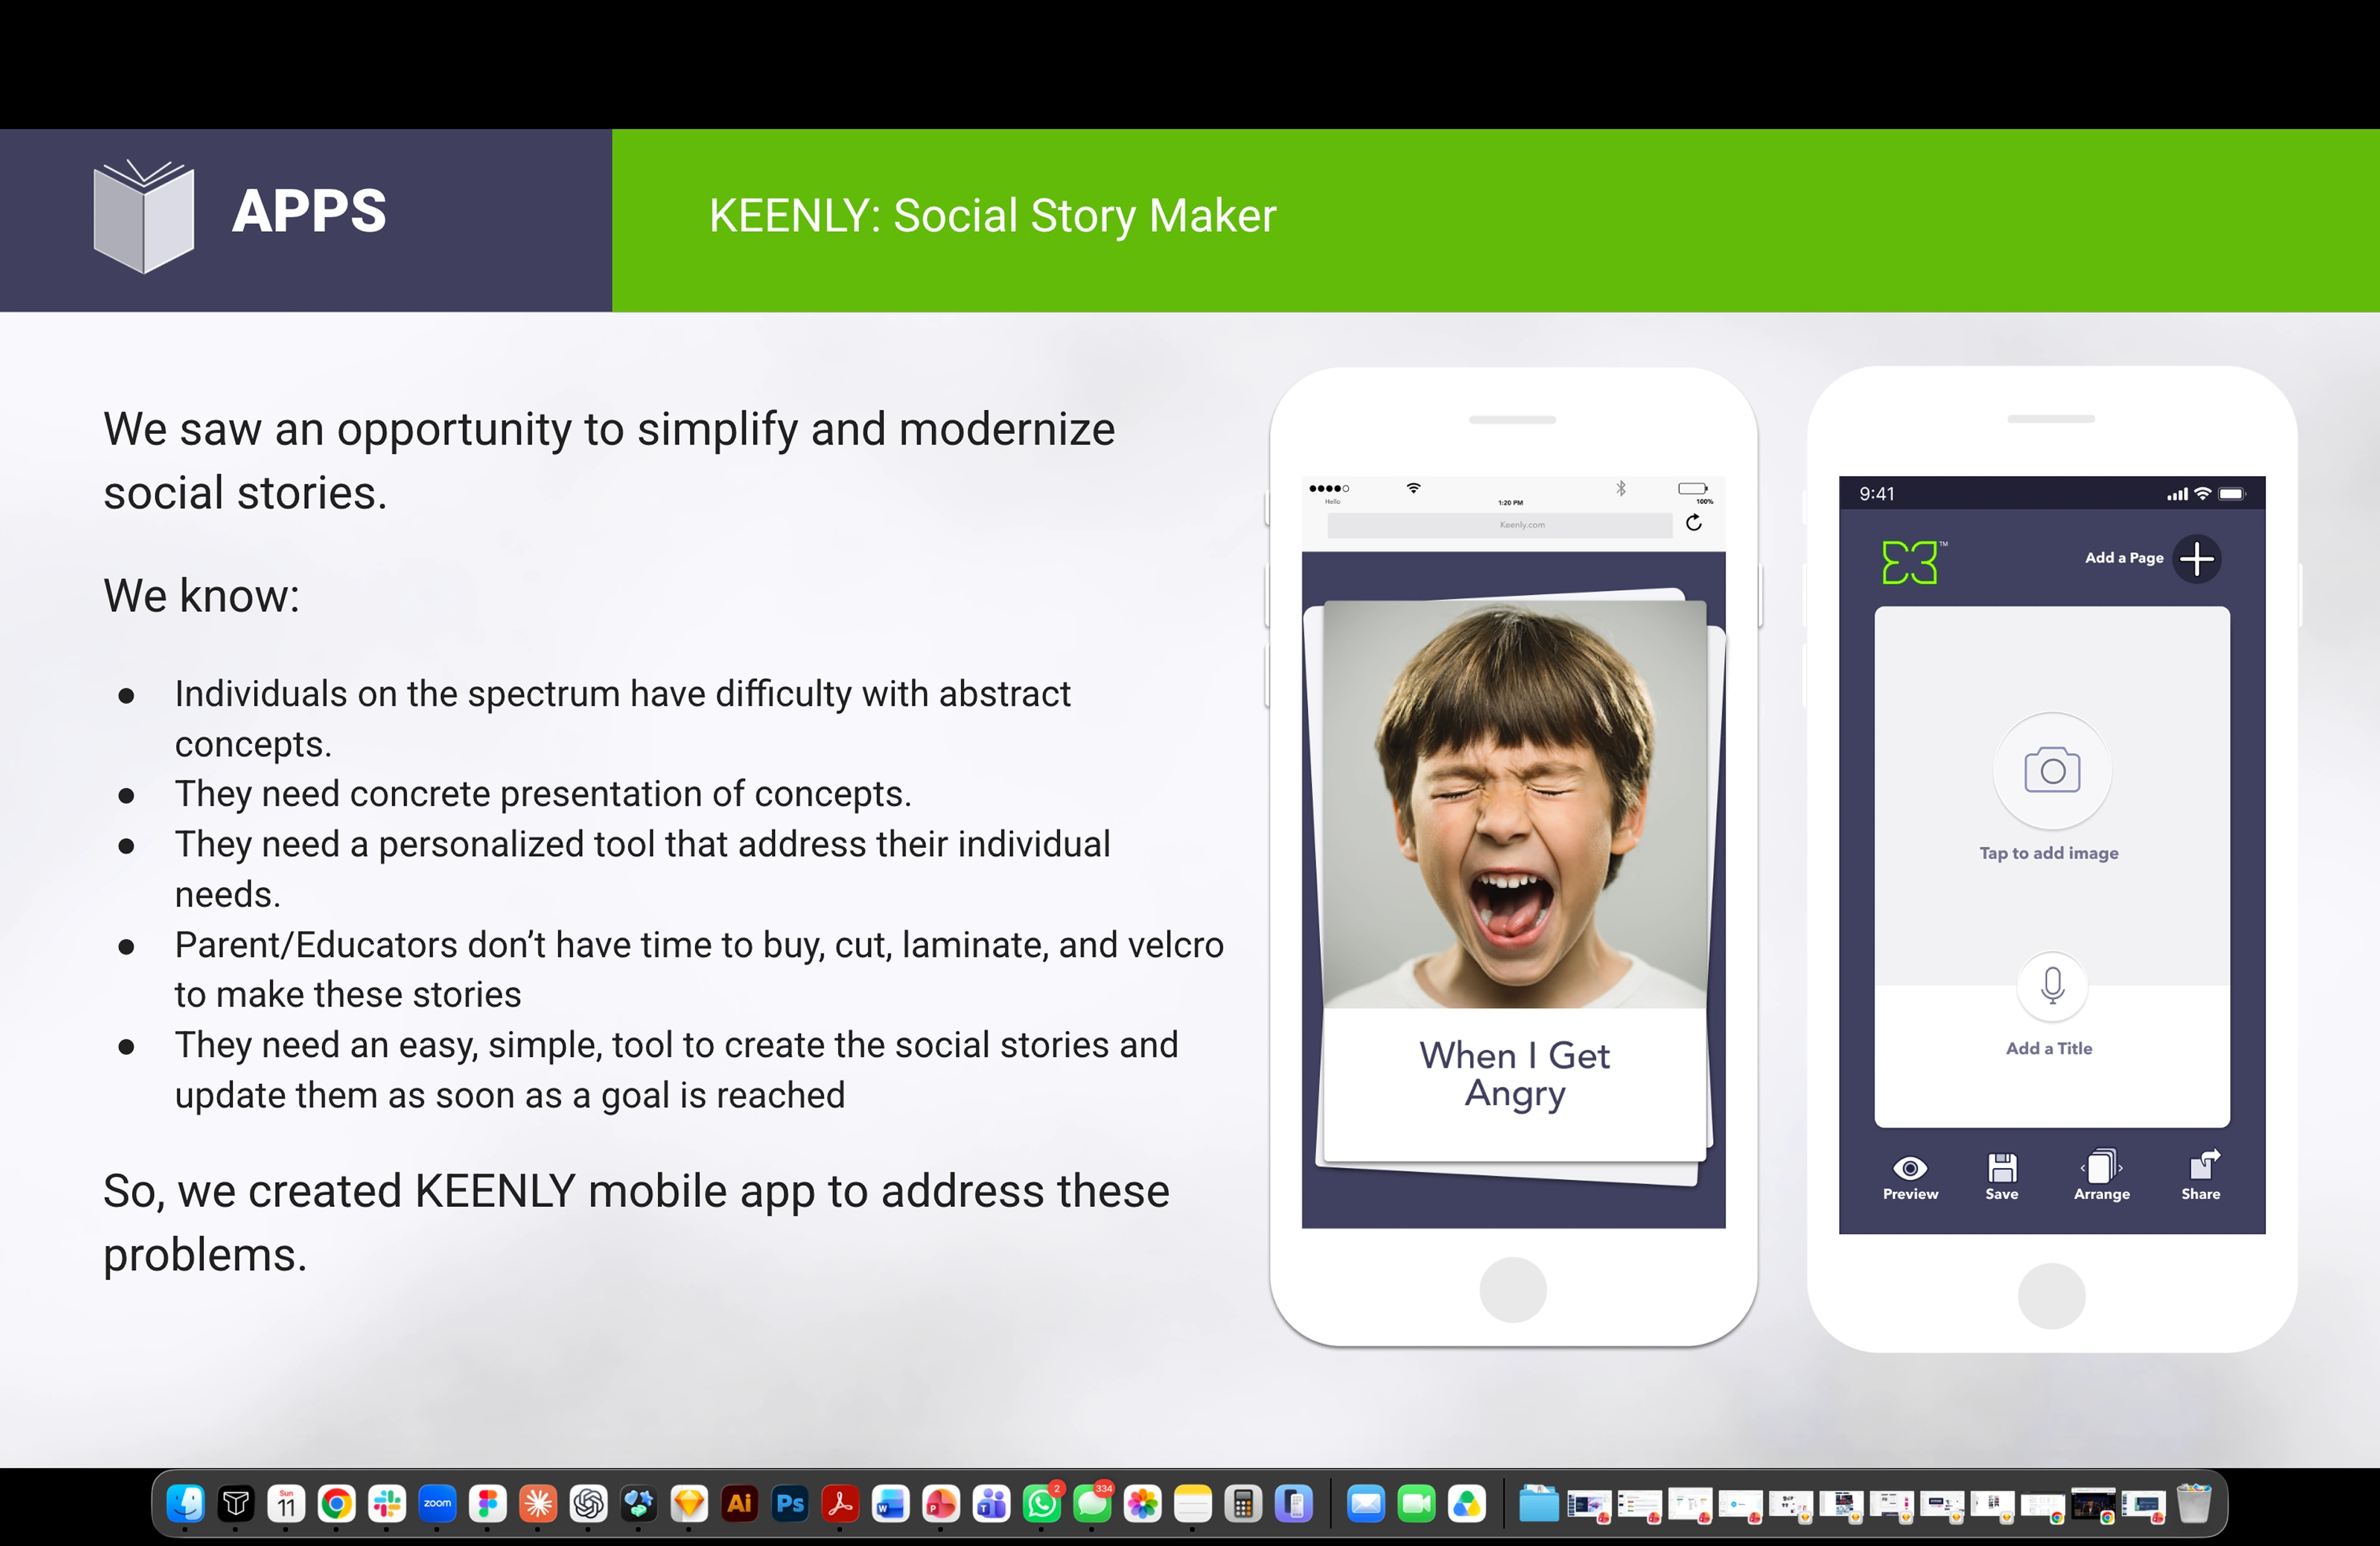Viewport: 2380px width, 1546px height.
Task: Open the Zoom app icon
Action: pyautogui.click(x=437, y=1503)
